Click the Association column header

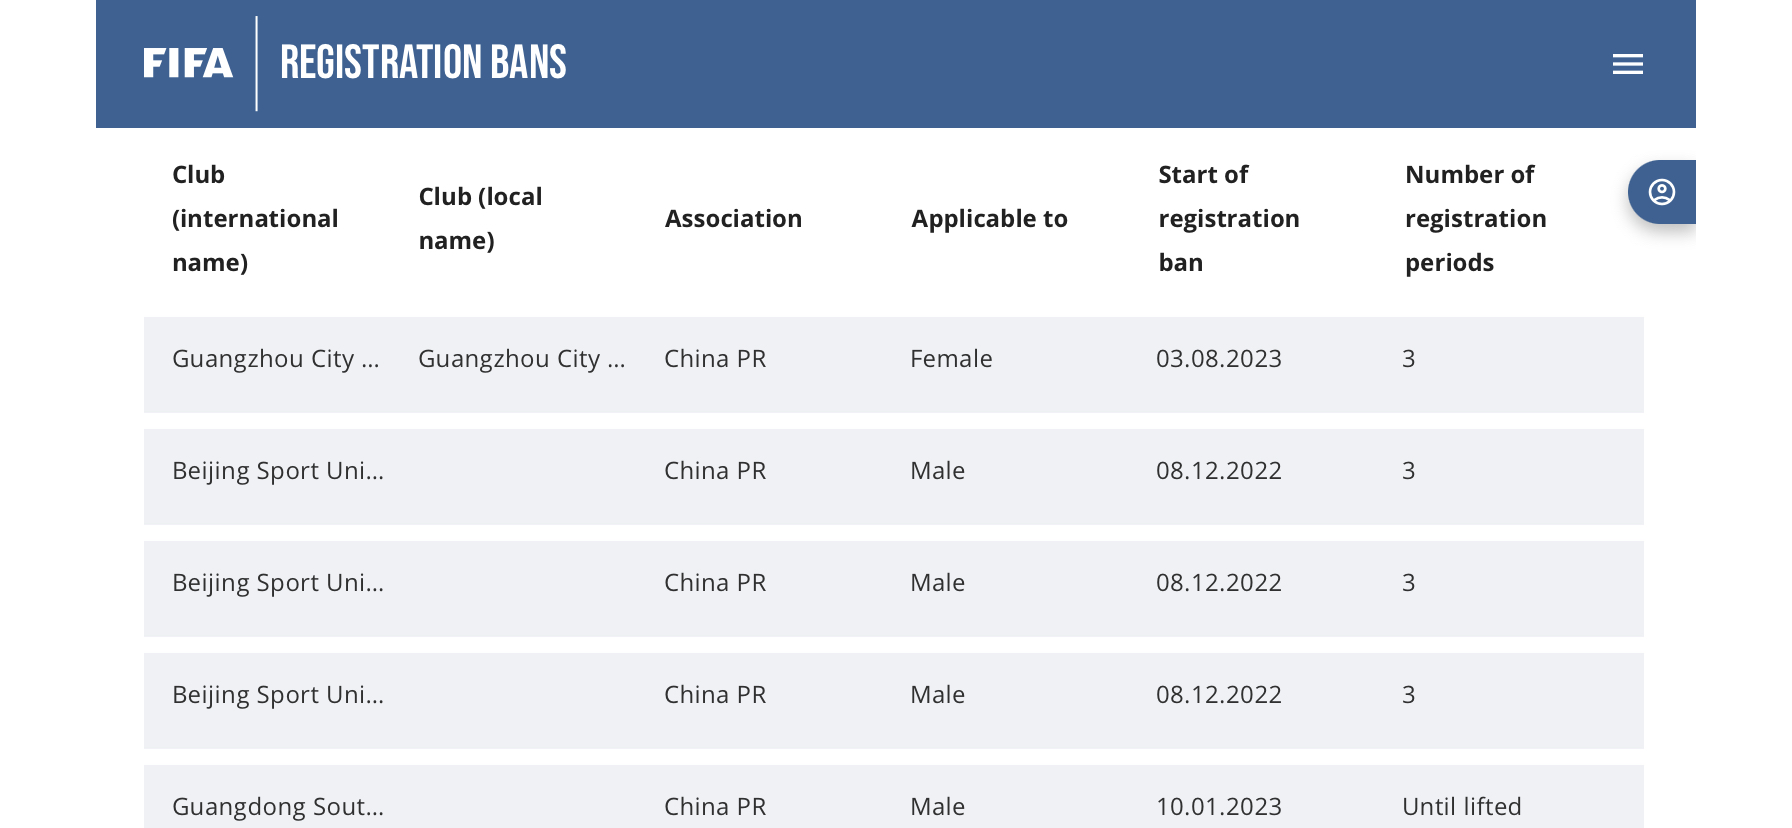(733, 218)
